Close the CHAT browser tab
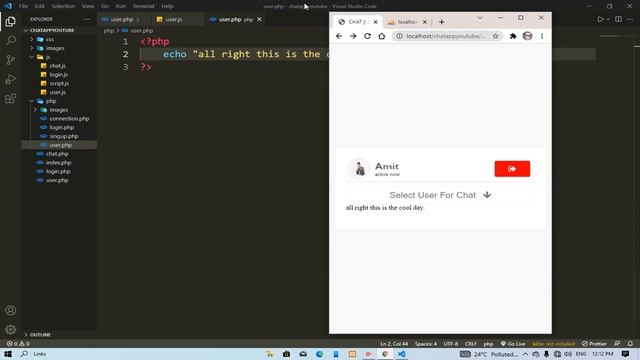The width and height of the screenshot is (640, 360). click(x=376, y=22)
